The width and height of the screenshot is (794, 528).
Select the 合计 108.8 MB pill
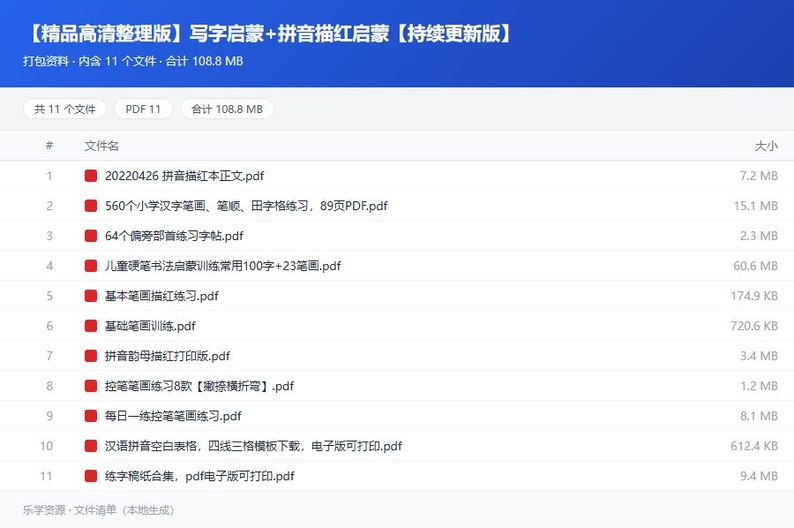227,109
